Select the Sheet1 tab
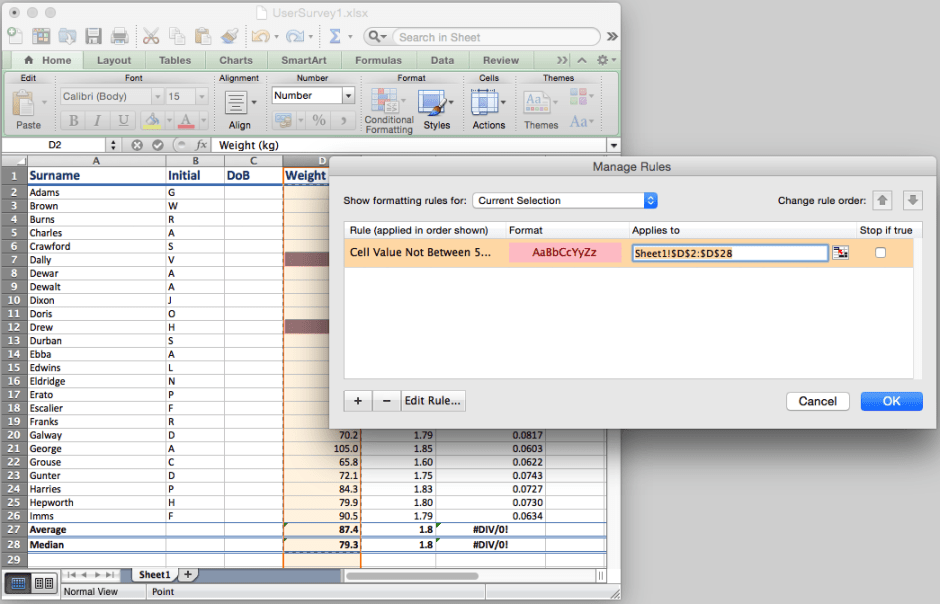The height and width of the screenshot is (604, 940). [154, 574]
